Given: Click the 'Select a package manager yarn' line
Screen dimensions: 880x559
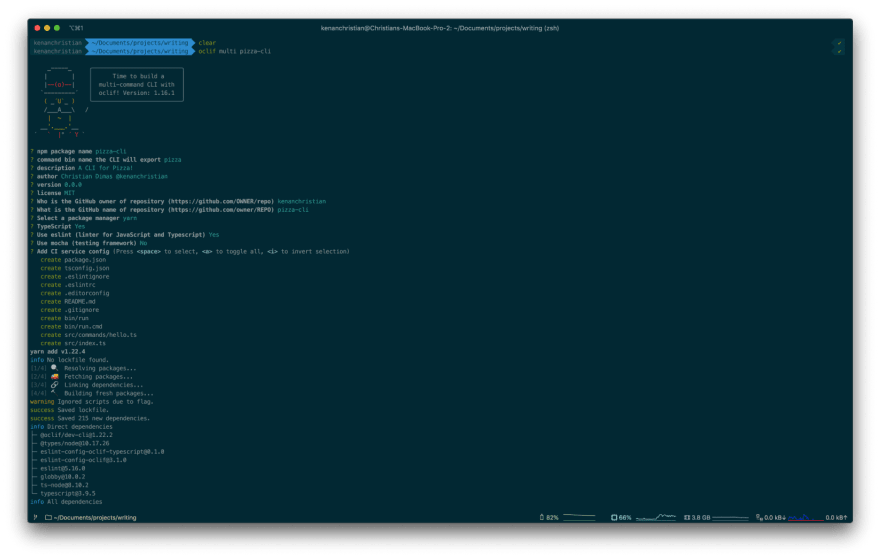Looking at the screenshot, I should click(x=83, y=218).
